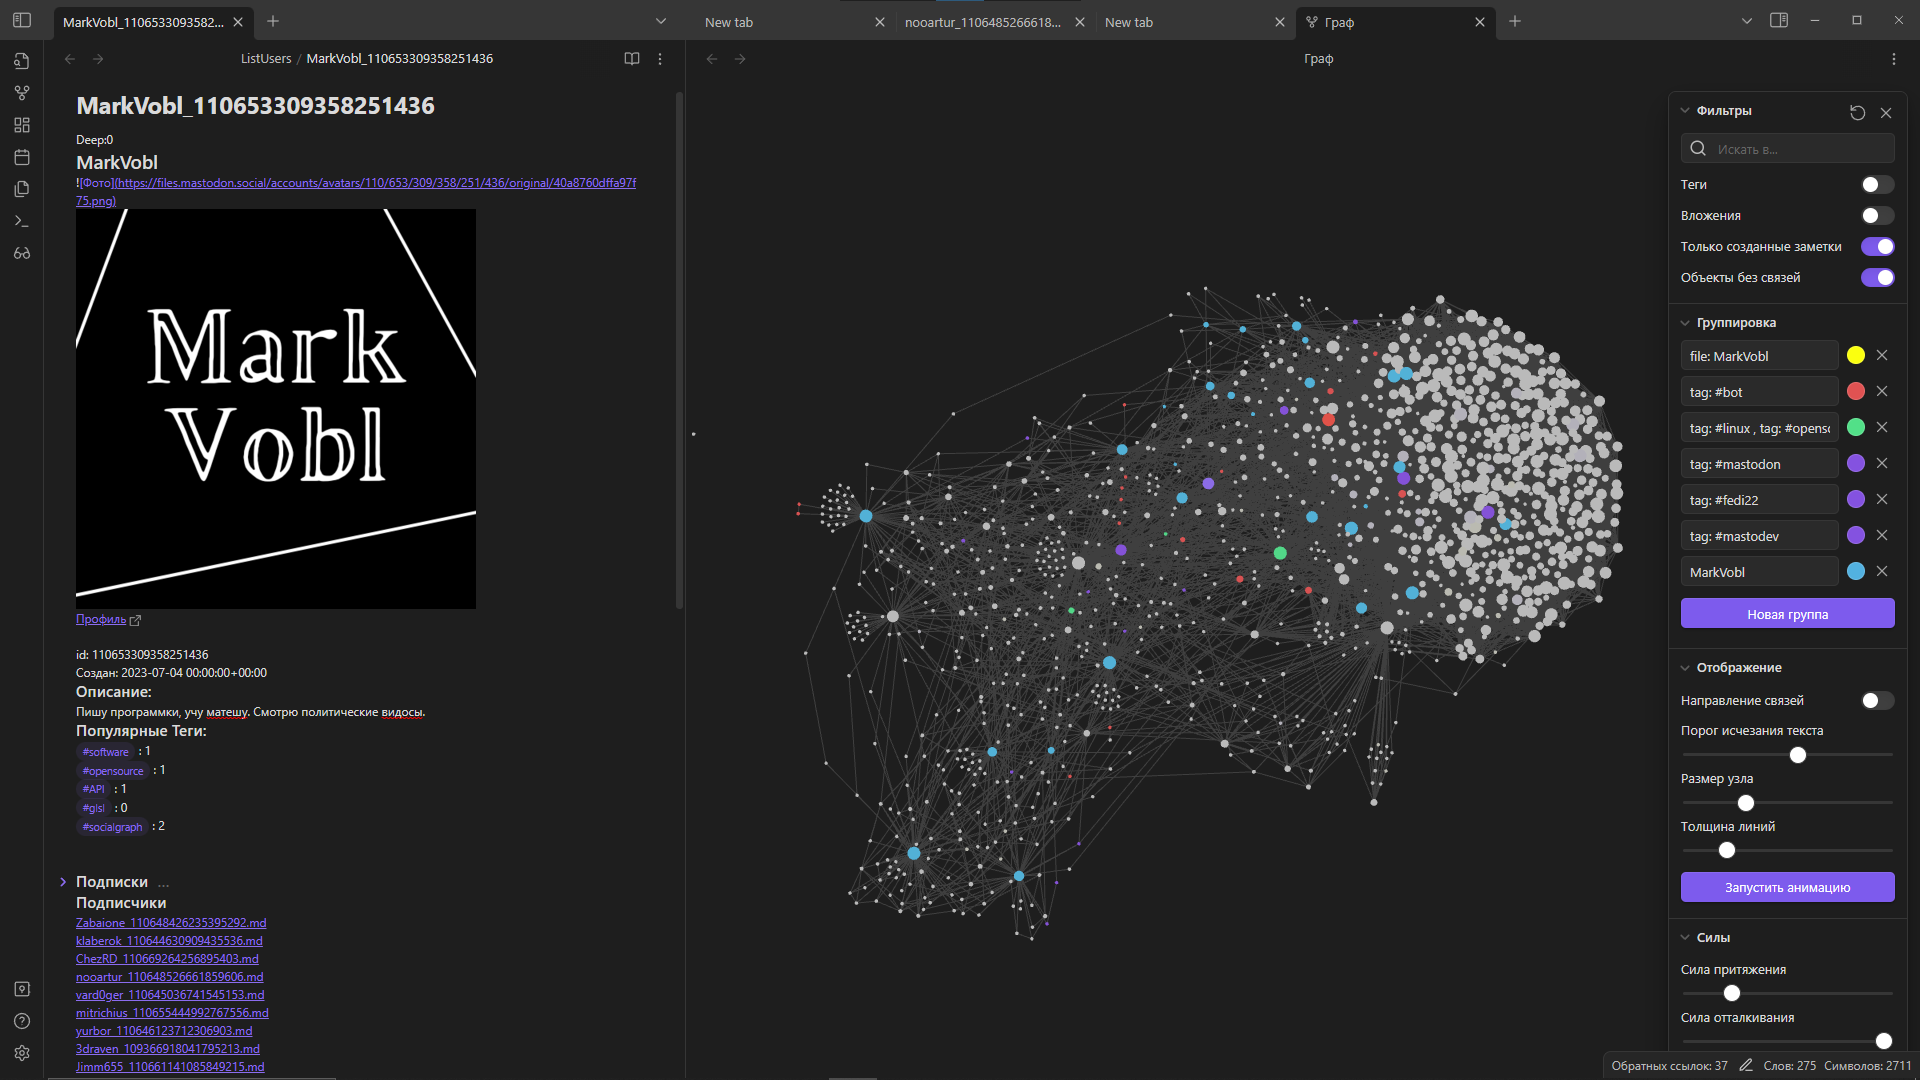Click the #opensource tag

point(113,771)
